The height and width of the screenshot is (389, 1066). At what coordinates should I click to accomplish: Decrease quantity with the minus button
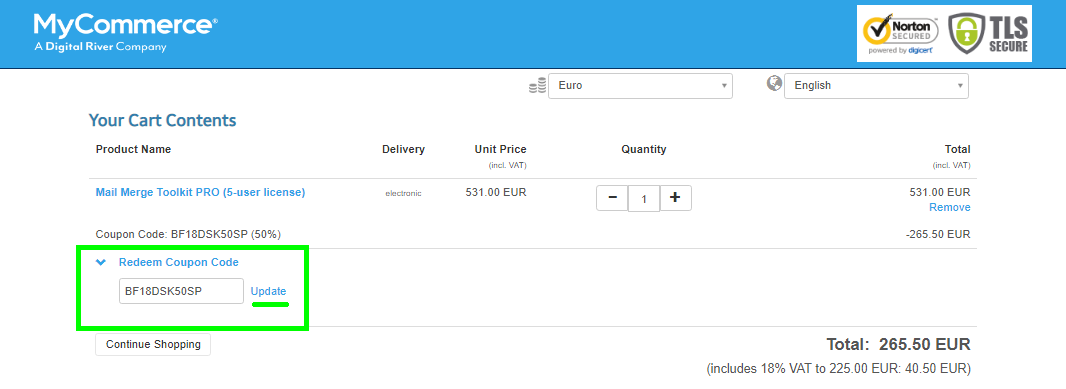point(612,198)
